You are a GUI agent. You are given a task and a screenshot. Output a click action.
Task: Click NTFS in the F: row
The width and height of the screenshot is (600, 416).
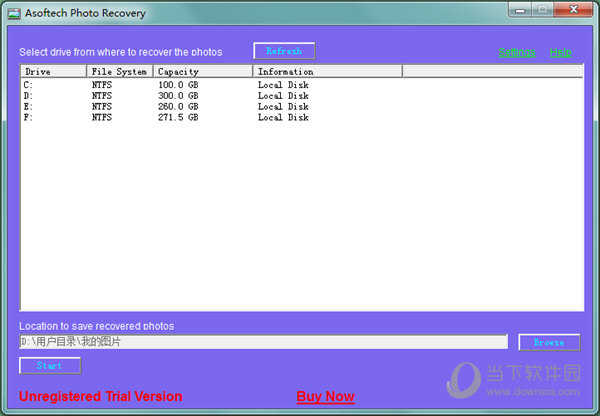coord(102,117)
